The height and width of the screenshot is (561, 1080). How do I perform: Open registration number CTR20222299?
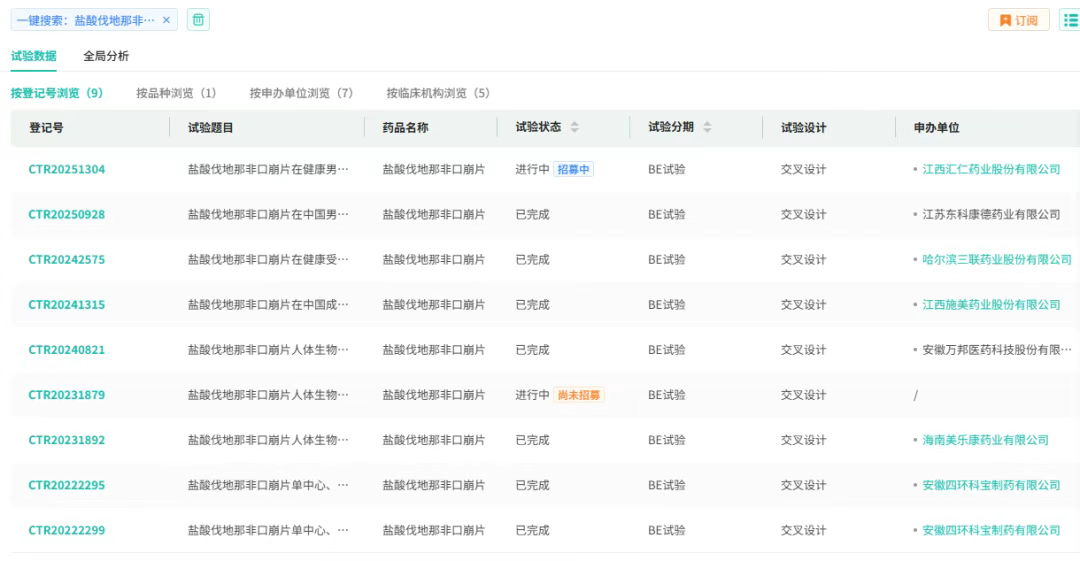point(66,530)
